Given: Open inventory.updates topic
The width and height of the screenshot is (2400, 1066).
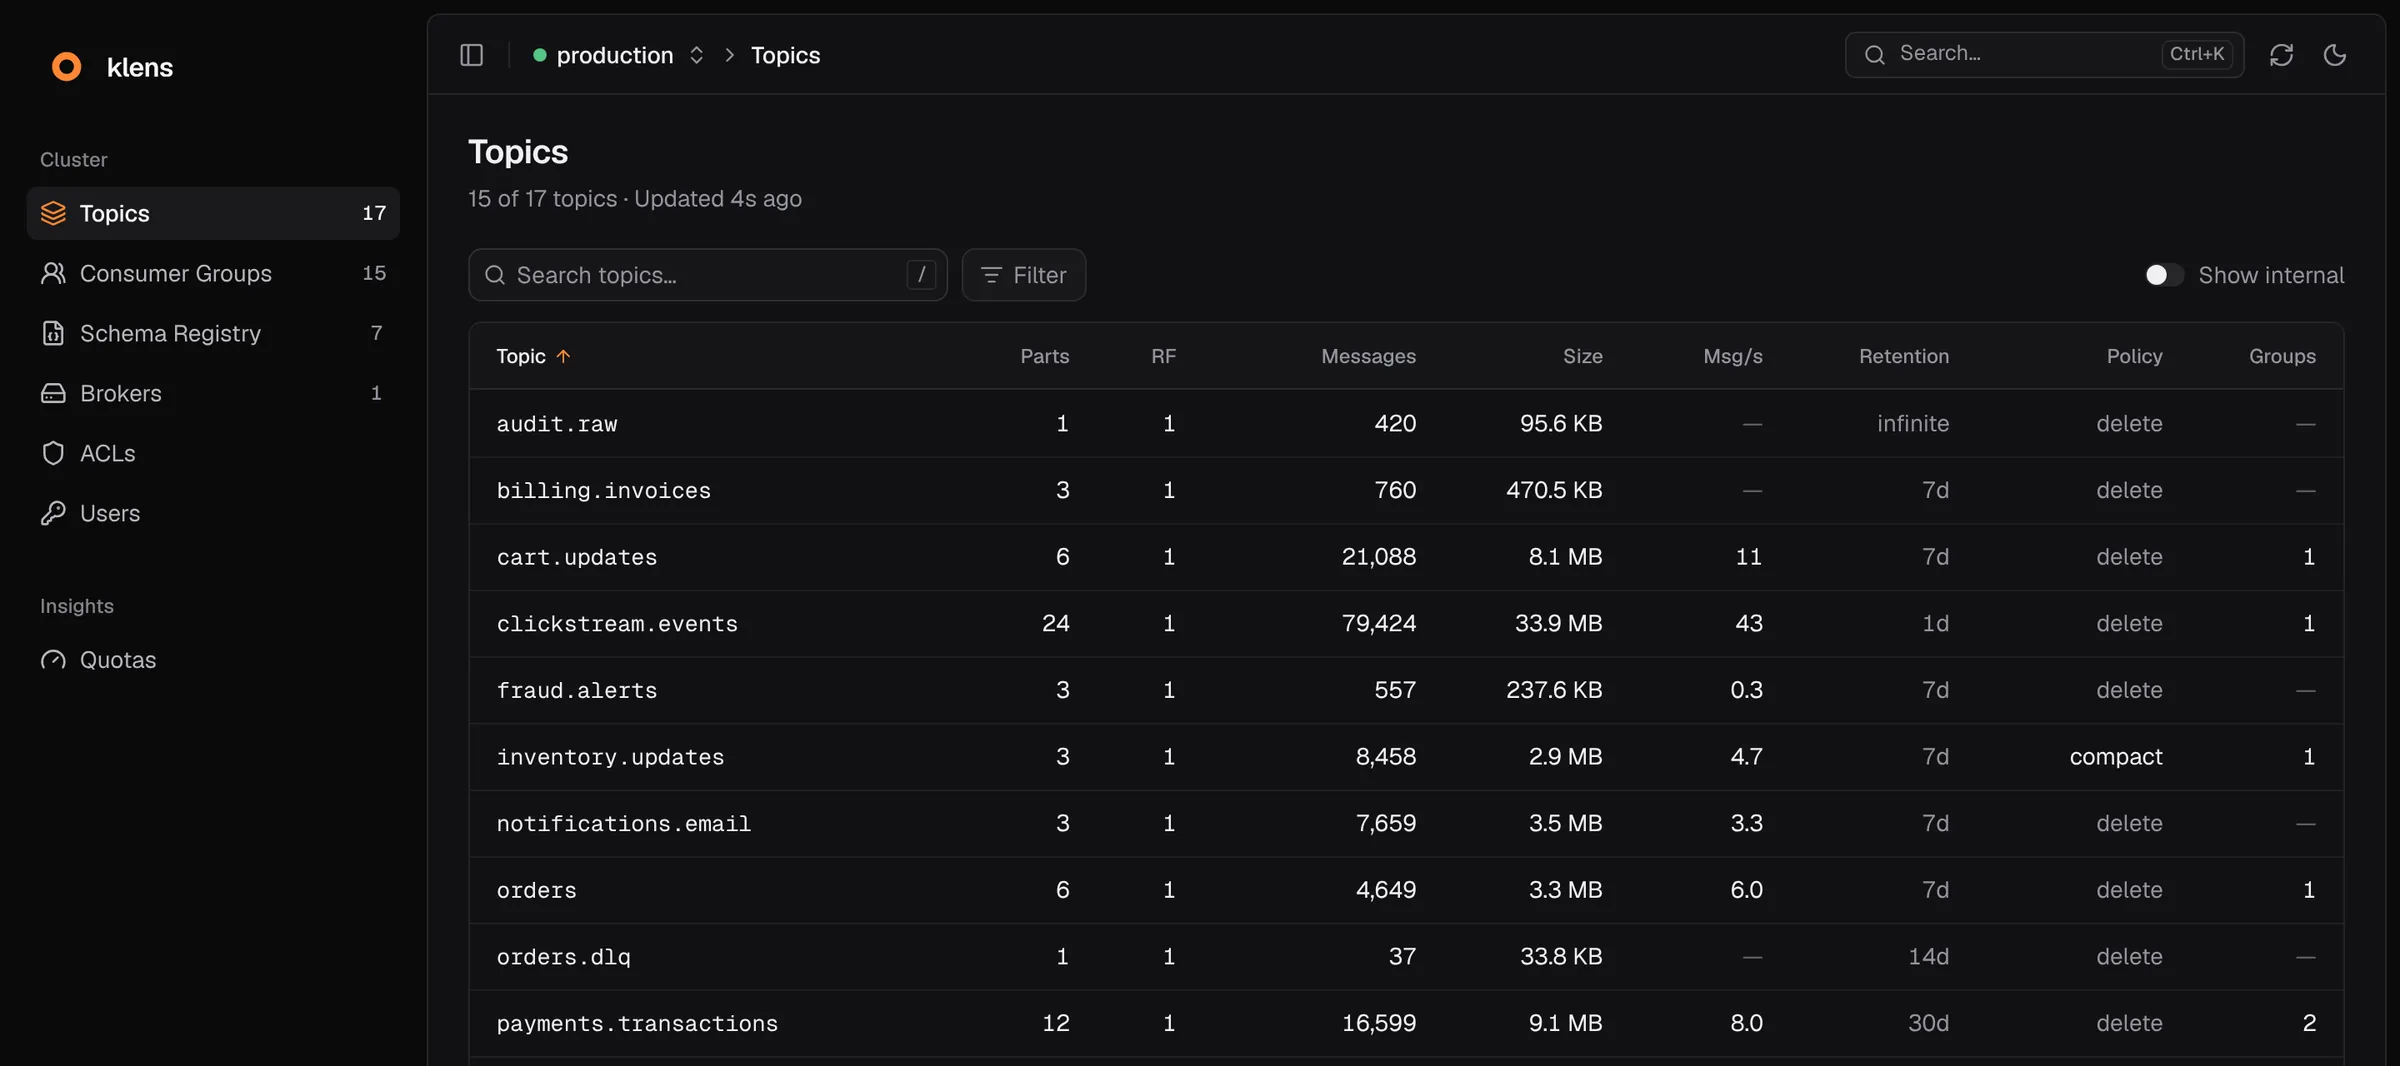Looking at the screenshot, I should 610,757.
